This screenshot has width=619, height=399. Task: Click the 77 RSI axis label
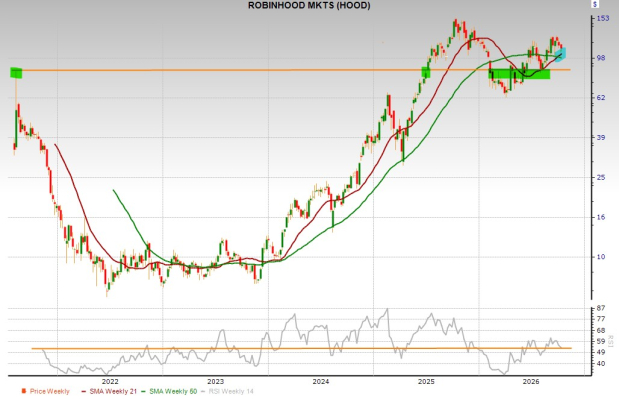tap(601, 318)
